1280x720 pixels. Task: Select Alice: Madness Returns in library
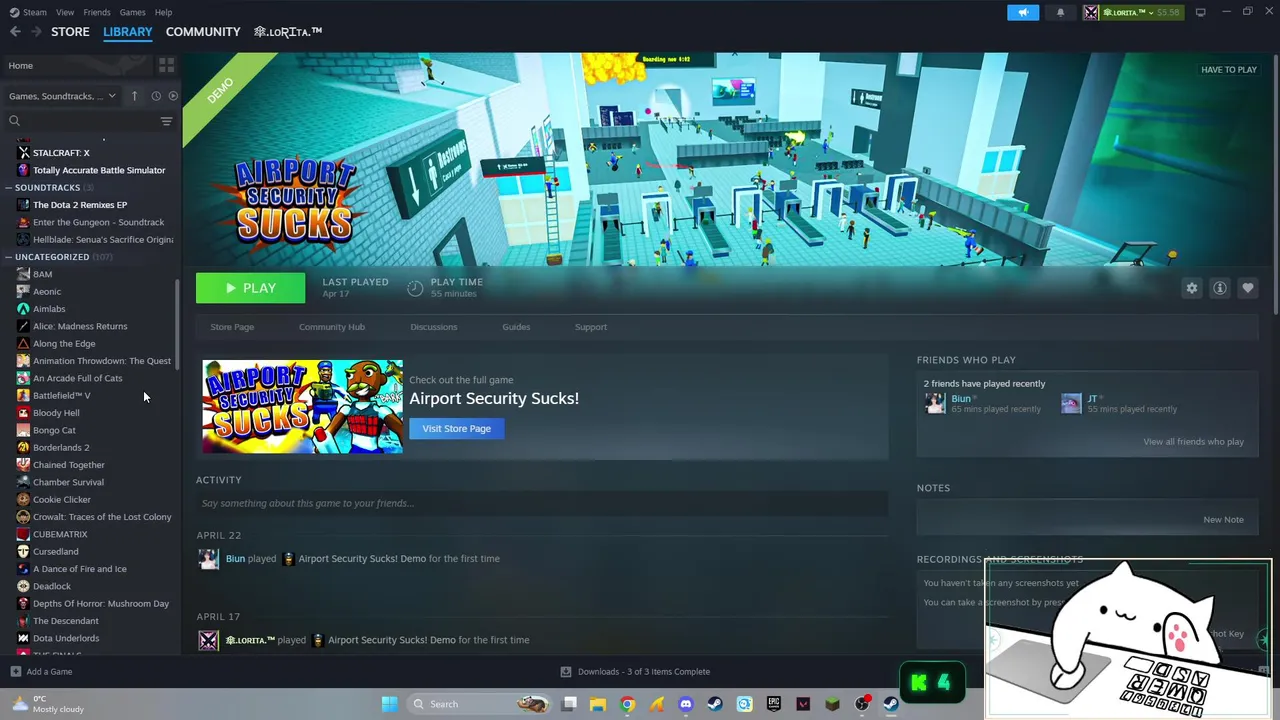[80, 326]
